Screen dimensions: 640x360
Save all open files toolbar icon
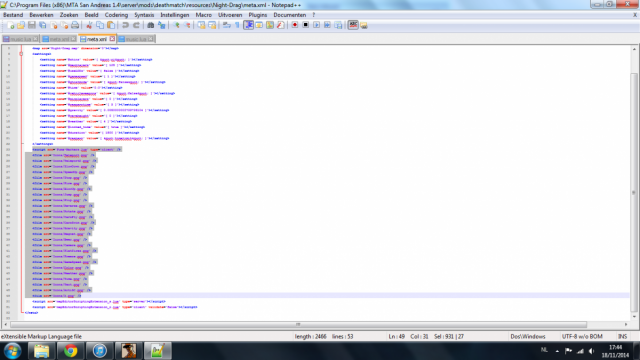tap(42, 25)
